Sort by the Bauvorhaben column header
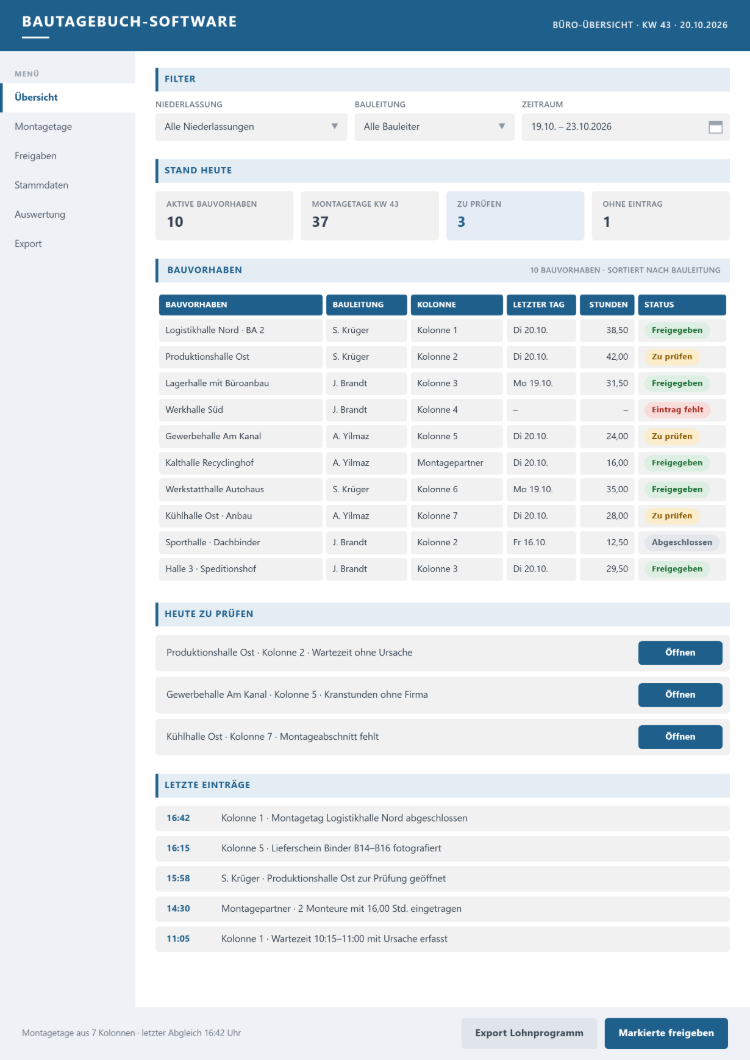Viewport: 750px width, 1060px height. (x=241, y=305)
